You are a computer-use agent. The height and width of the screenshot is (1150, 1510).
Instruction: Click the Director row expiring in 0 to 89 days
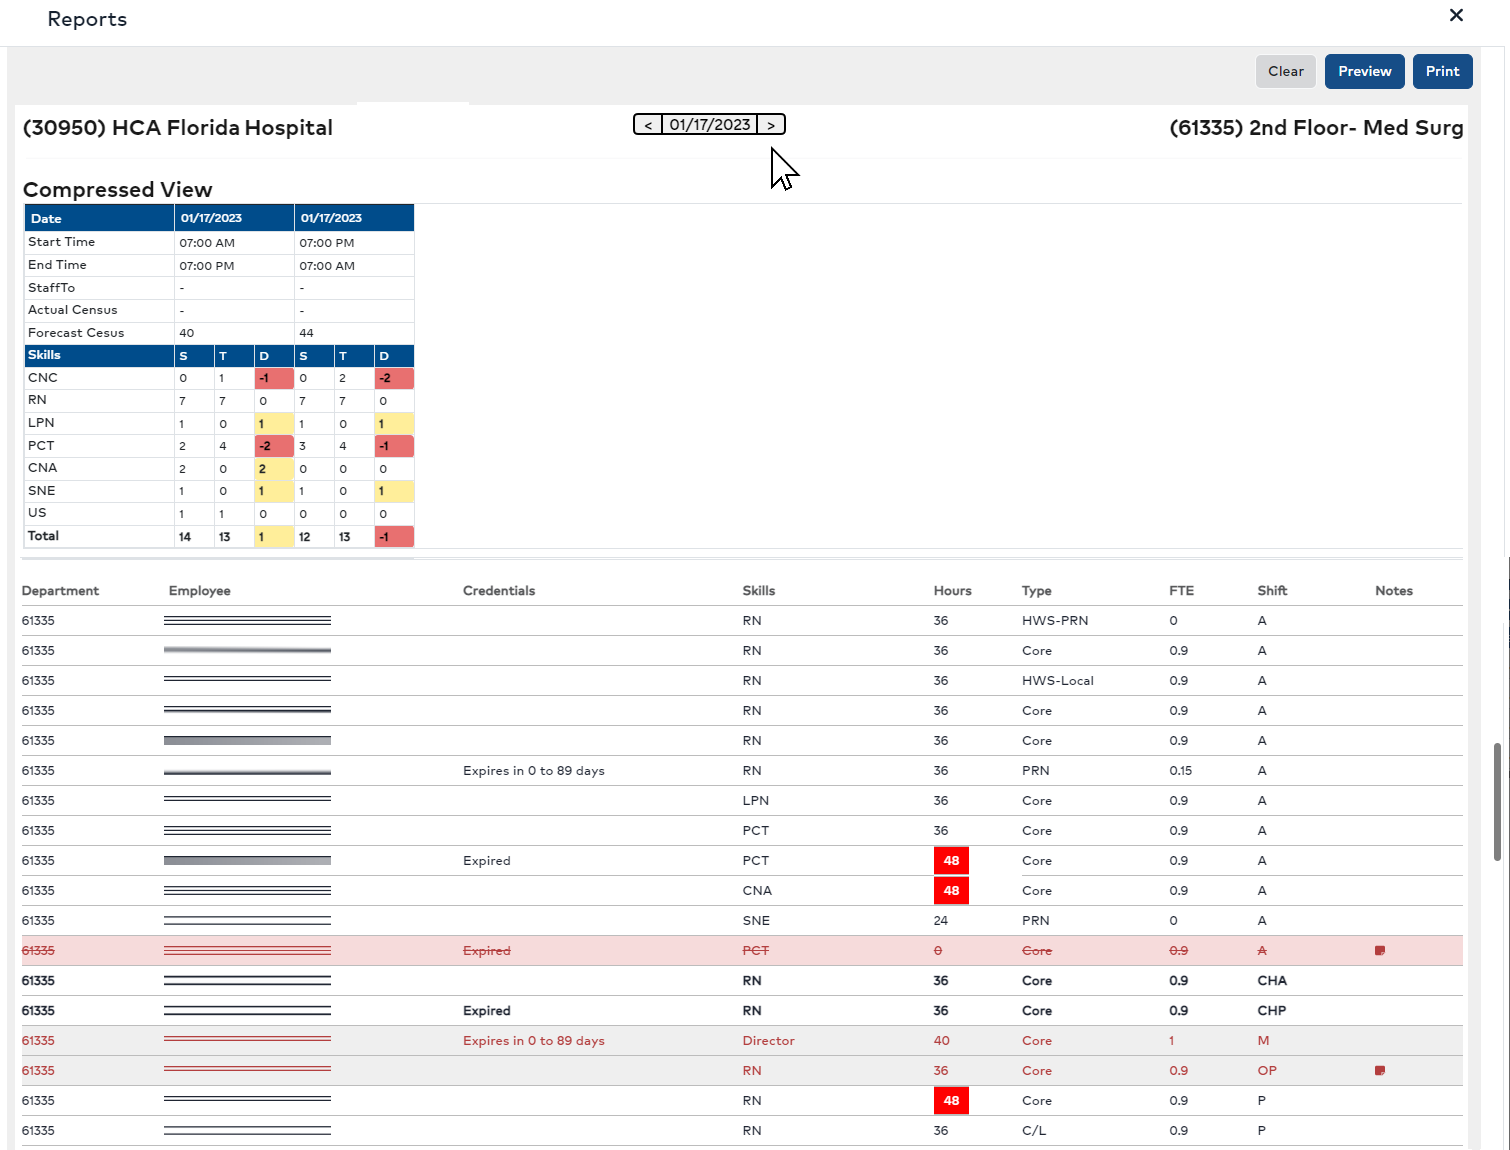[x=600, y=1040]
